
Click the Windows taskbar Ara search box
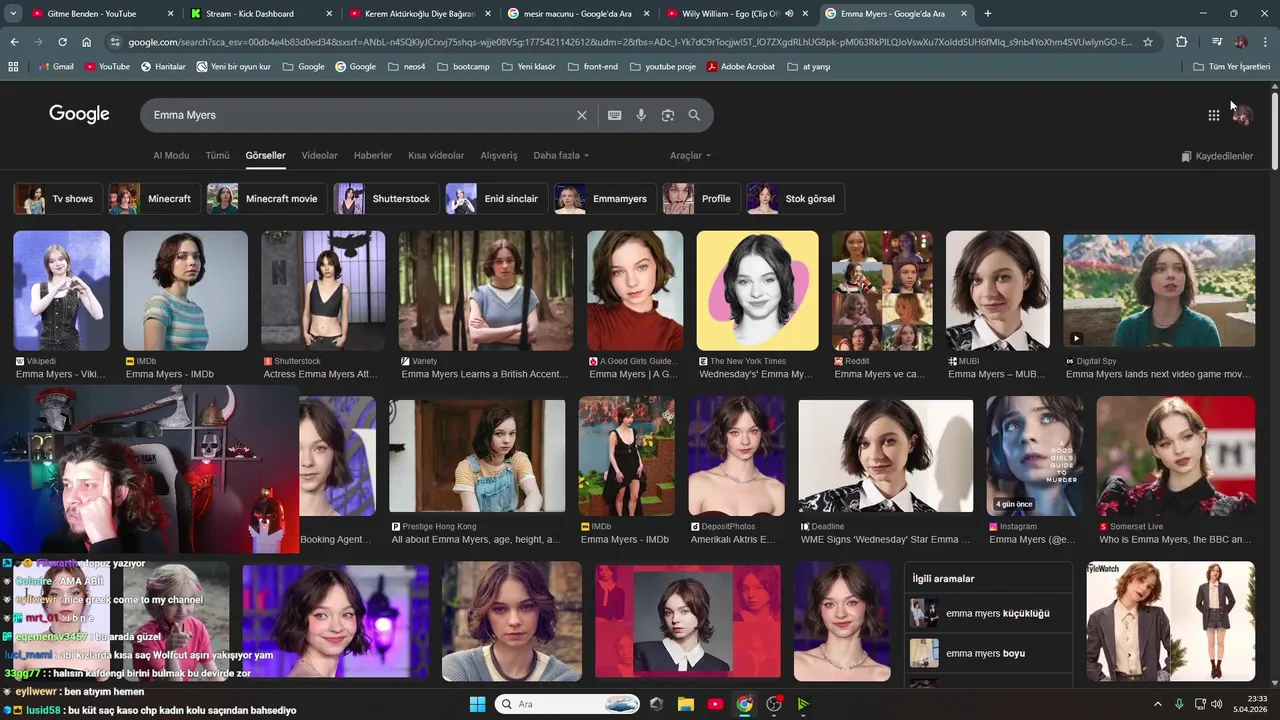tap(567, 704)
